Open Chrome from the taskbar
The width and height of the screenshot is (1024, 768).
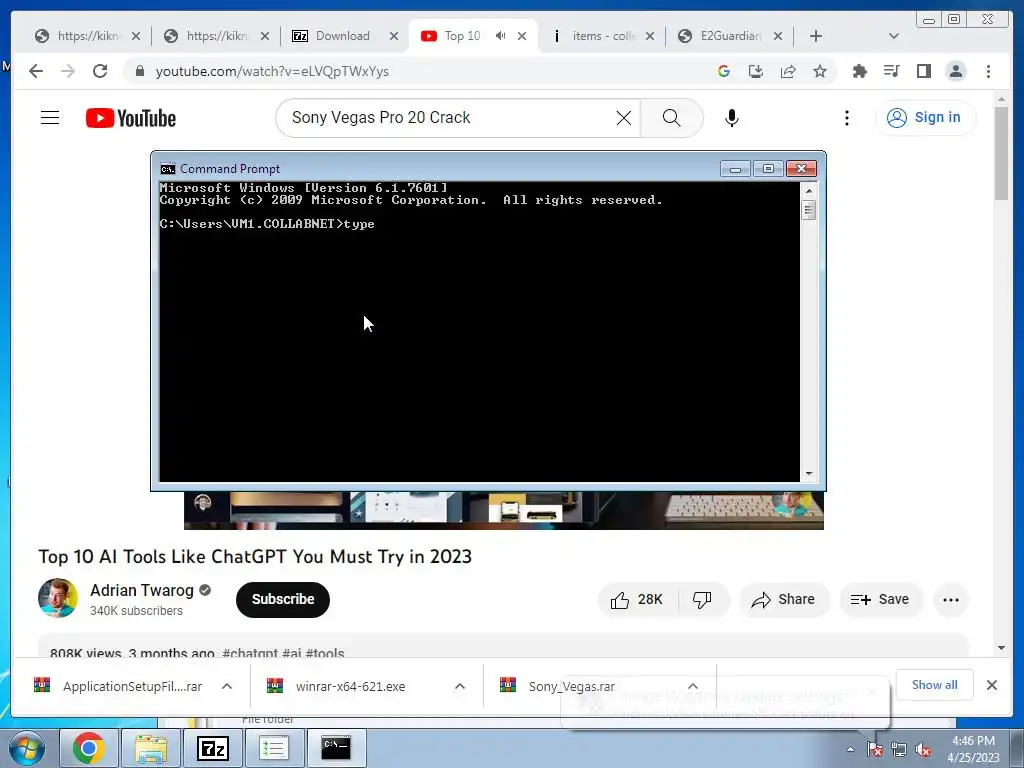click(x=89, y=748)
